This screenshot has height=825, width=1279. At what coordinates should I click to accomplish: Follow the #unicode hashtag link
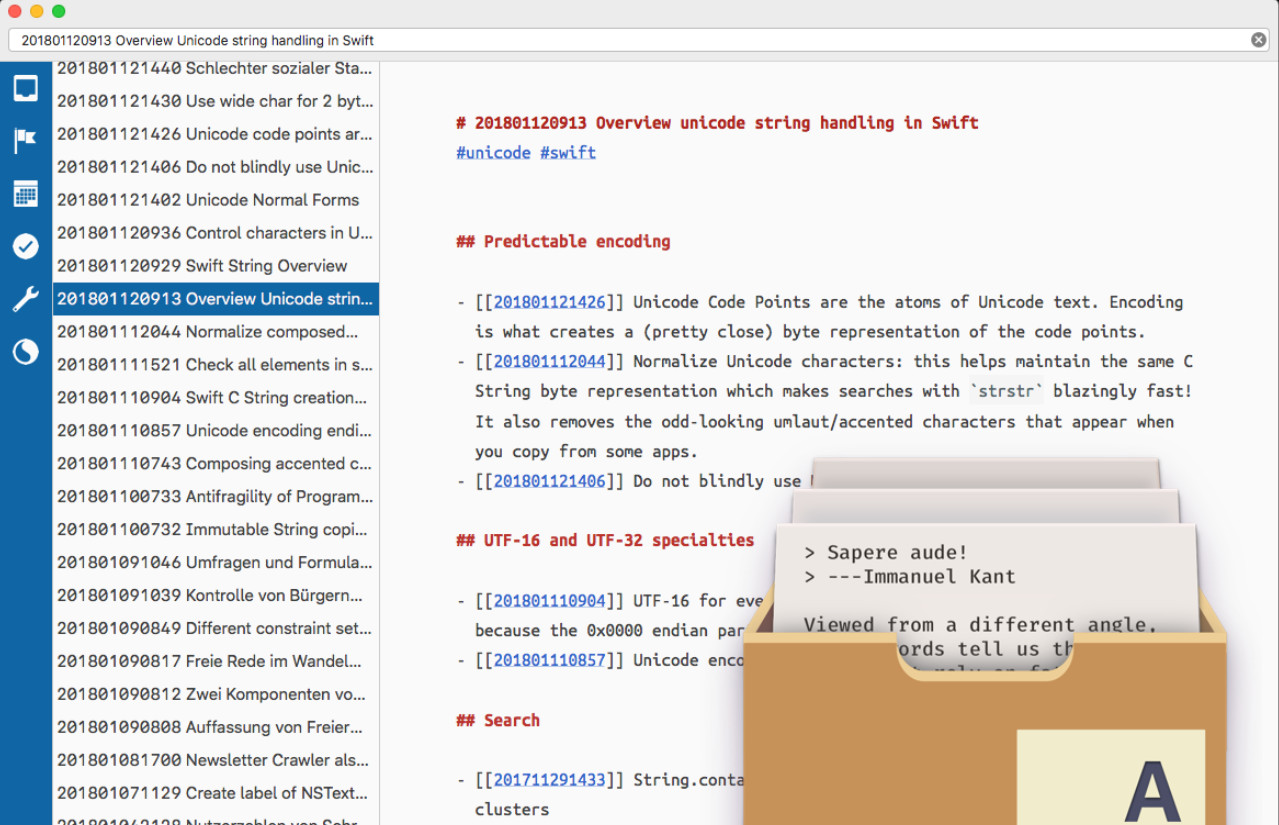493,153
